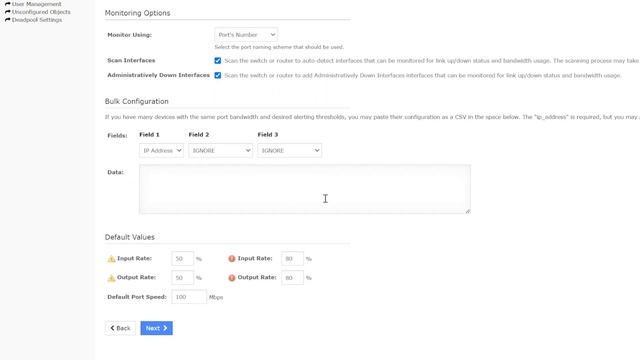Viewport: 640px width, 360px height.
Task: Open Field 2 IGNORE dropdown
Action: point(220,151)
